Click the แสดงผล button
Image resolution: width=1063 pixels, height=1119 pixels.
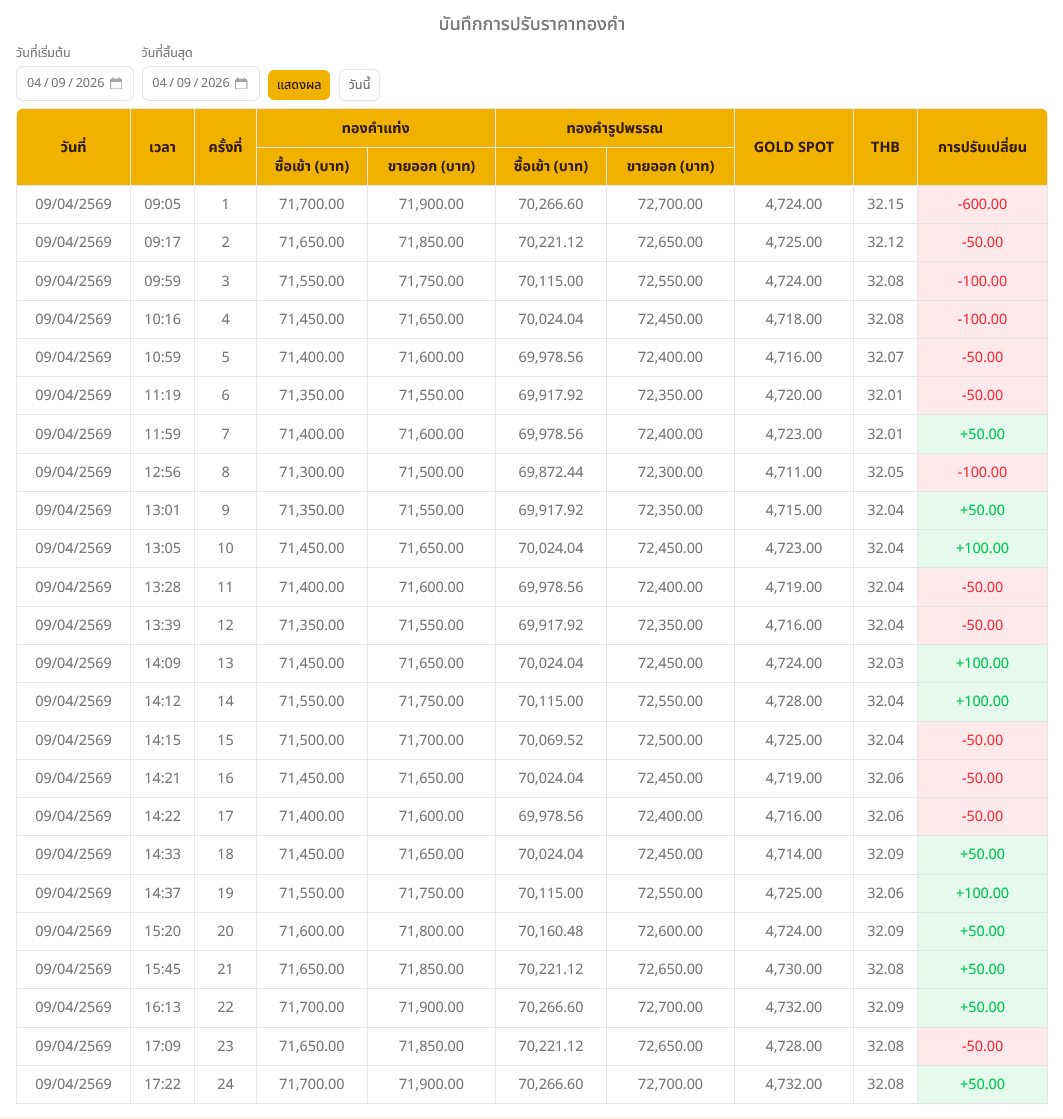coord(299,85)
